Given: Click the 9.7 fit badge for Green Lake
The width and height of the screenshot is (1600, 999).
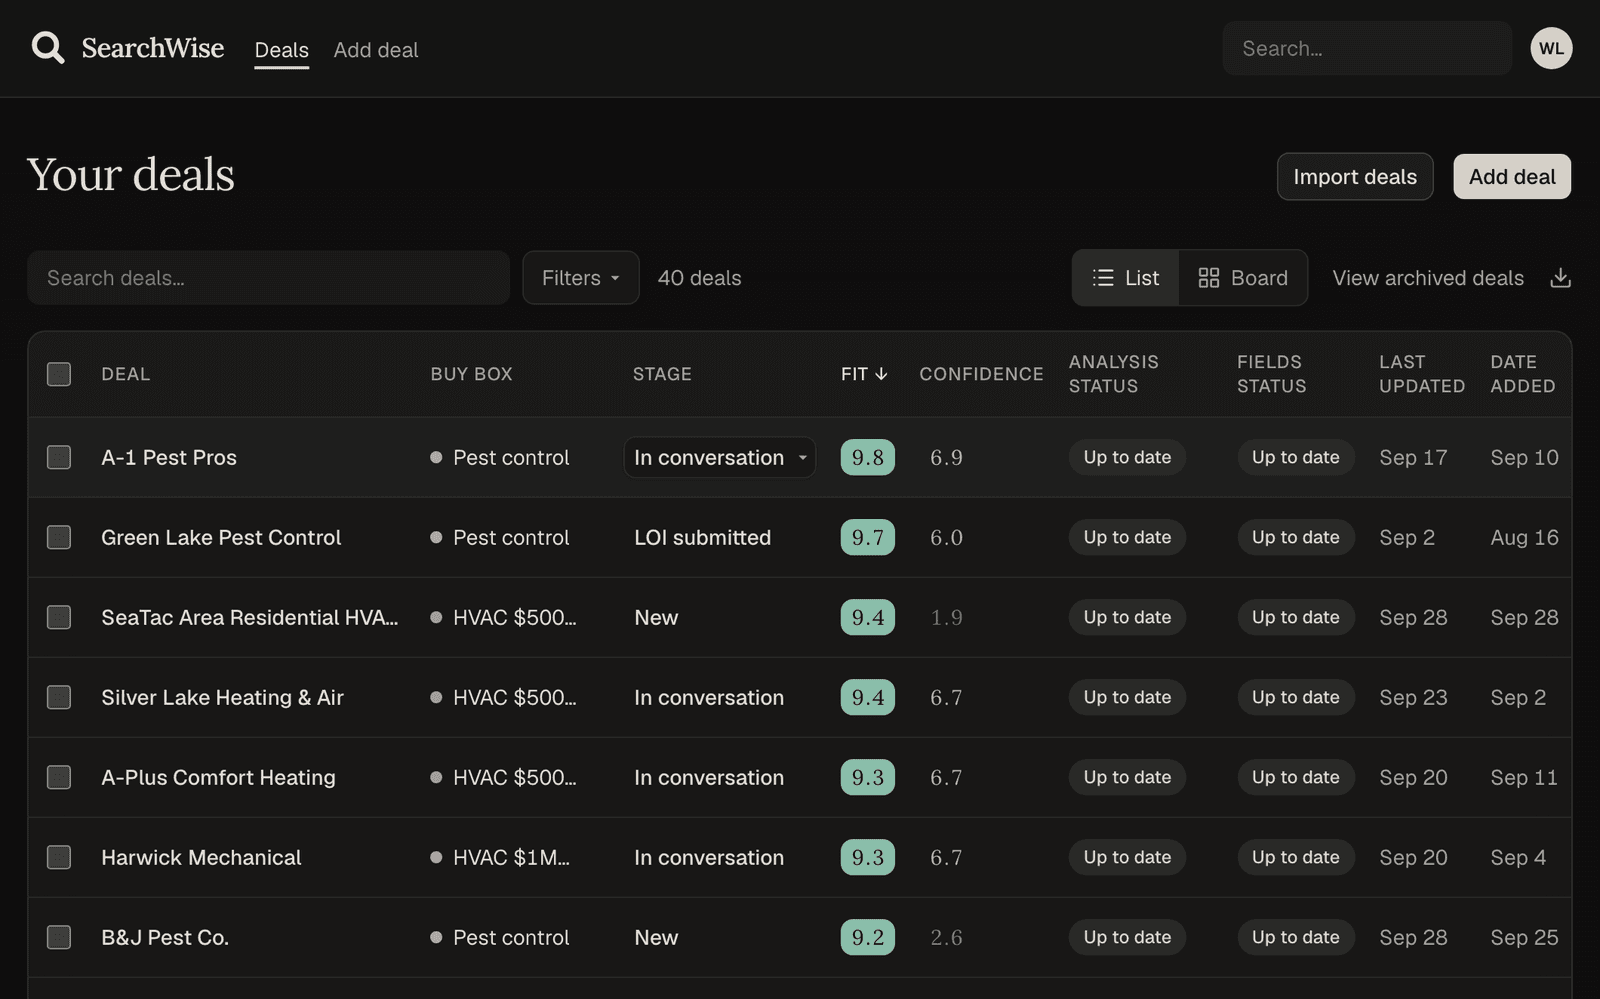Looking at the screenshot, I should 868,537.
